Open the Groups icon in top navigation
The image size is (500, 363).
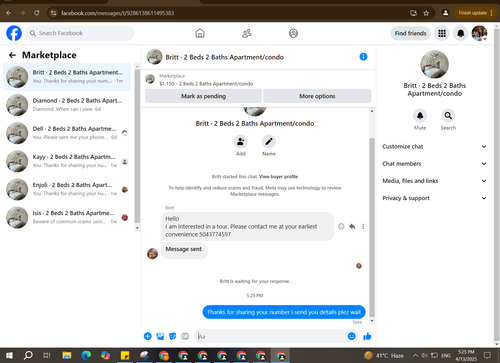tap(293, 33)
